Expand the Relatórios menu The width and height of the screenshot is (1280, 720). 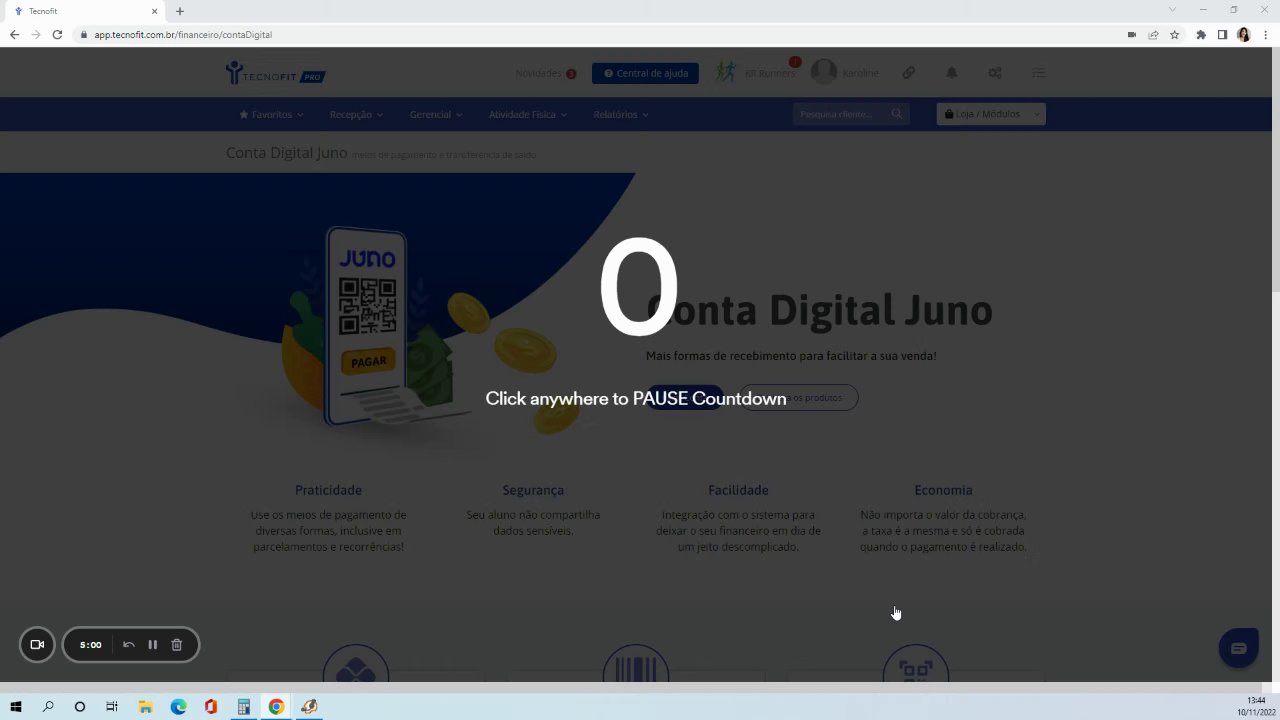[x=621, y=115]
